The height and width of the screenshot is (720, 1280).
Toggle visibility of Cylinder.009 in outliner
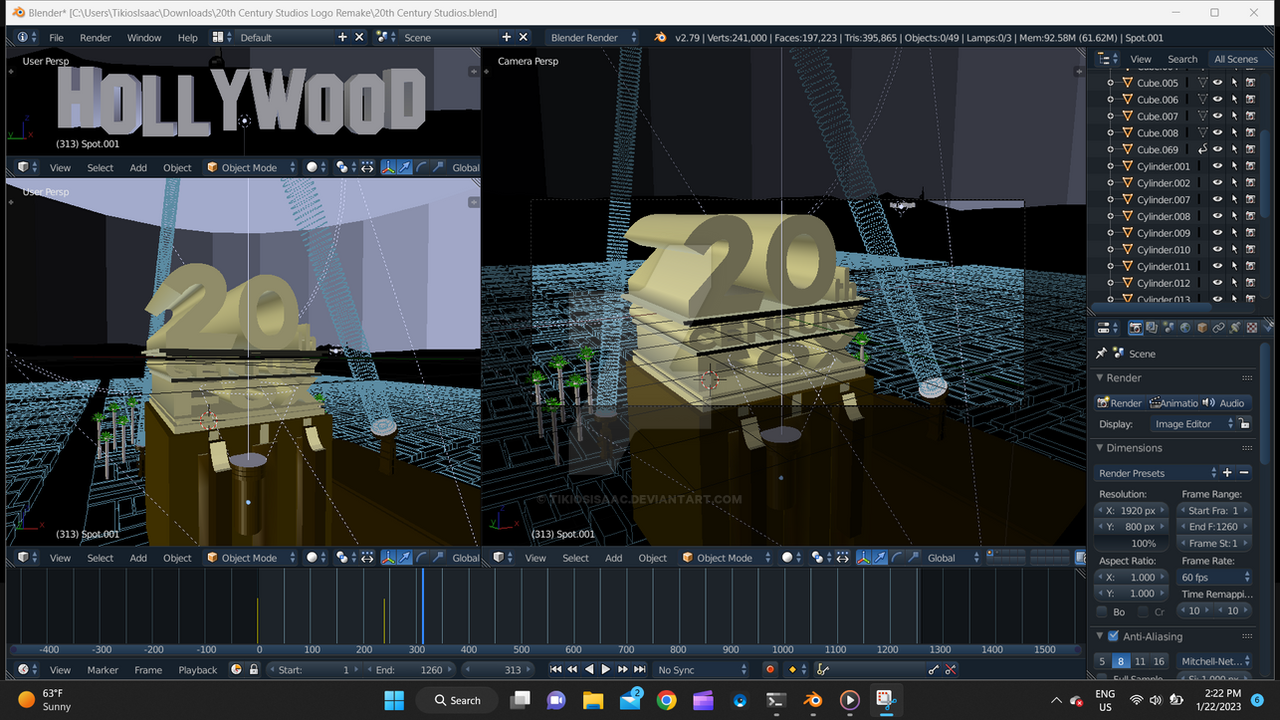[x=1218, y=233]
